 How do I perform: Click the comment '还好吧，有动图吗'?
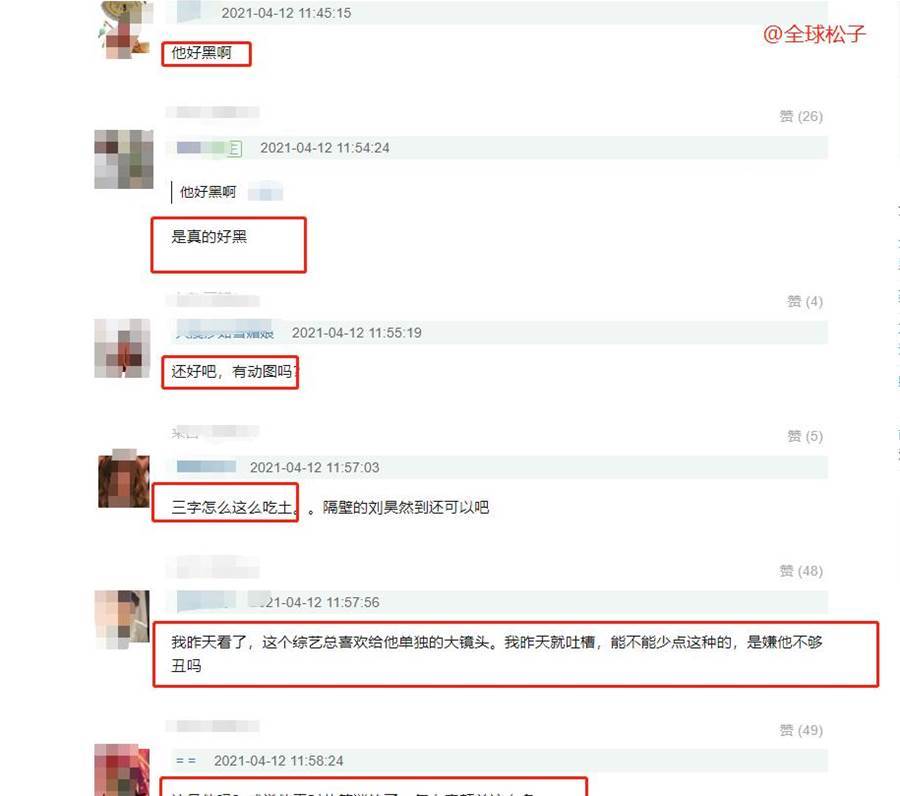tap(235, 372)
